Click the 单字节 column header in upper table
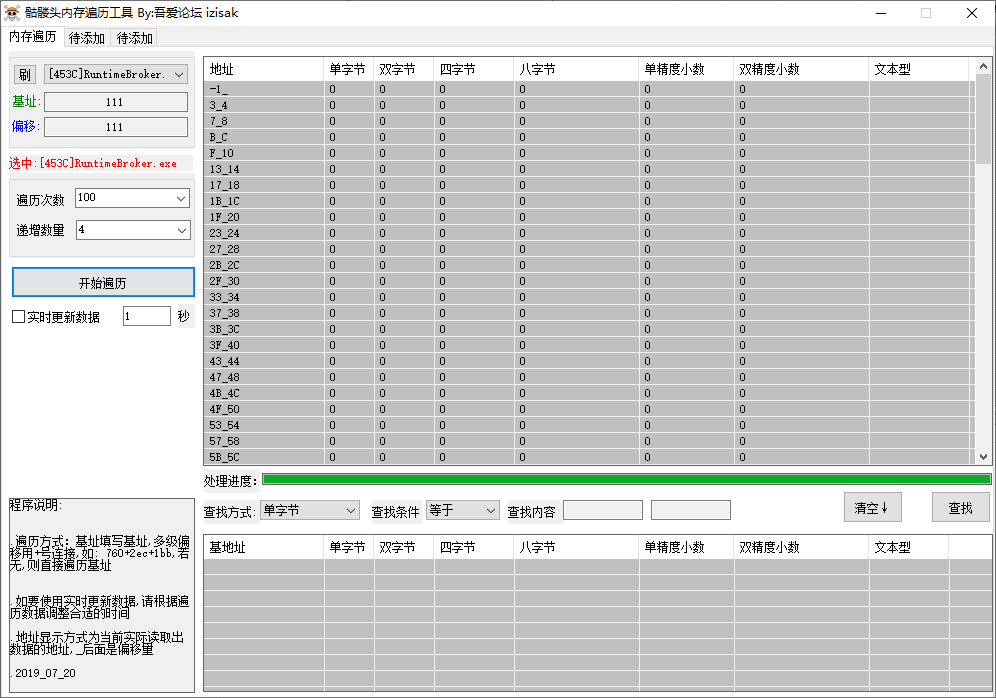Viewport: 996px width, 698px height. [348, 69]
